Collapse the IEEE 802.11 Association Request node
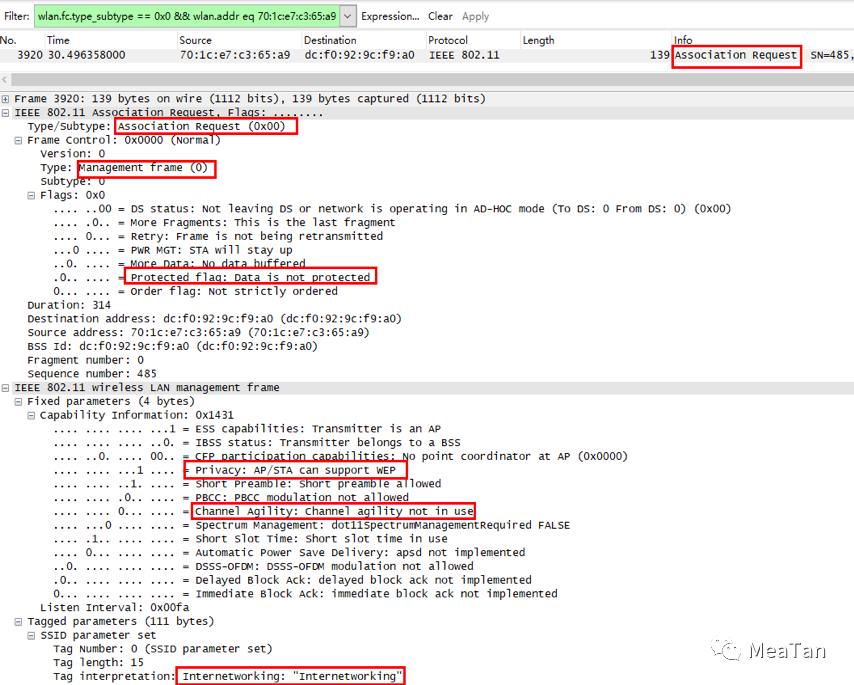The height and width of the screenshot is (685, 854). (x=7, y=113)
